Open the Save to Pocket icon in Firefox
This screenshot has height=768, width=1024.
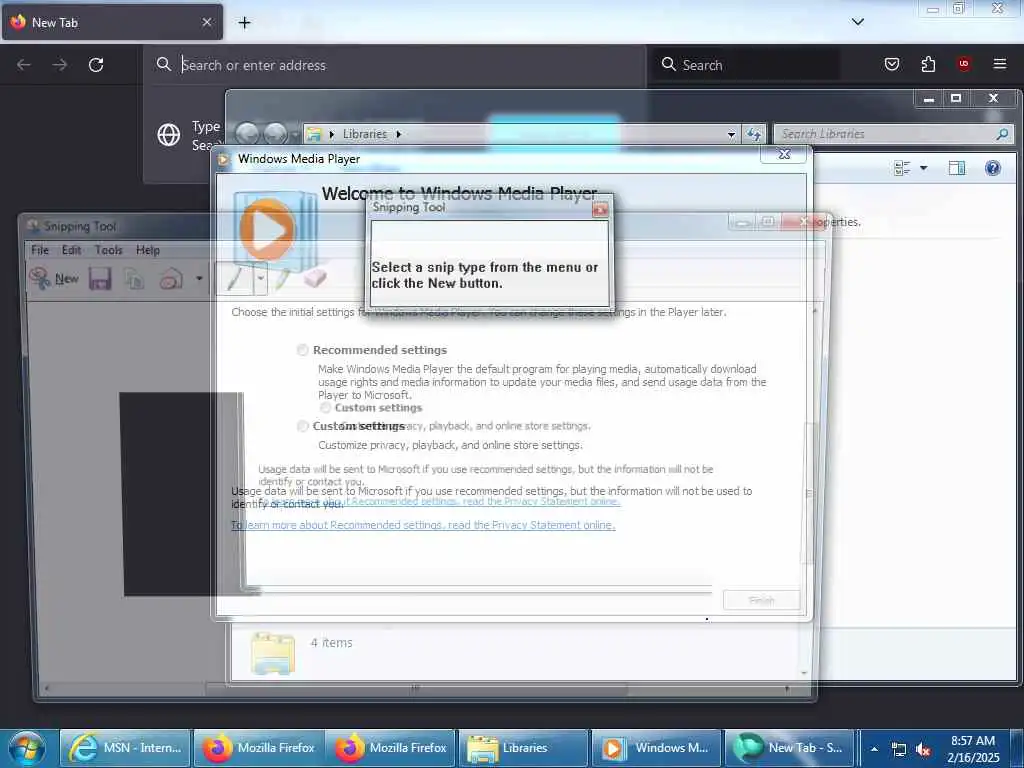tap(891, 64)
